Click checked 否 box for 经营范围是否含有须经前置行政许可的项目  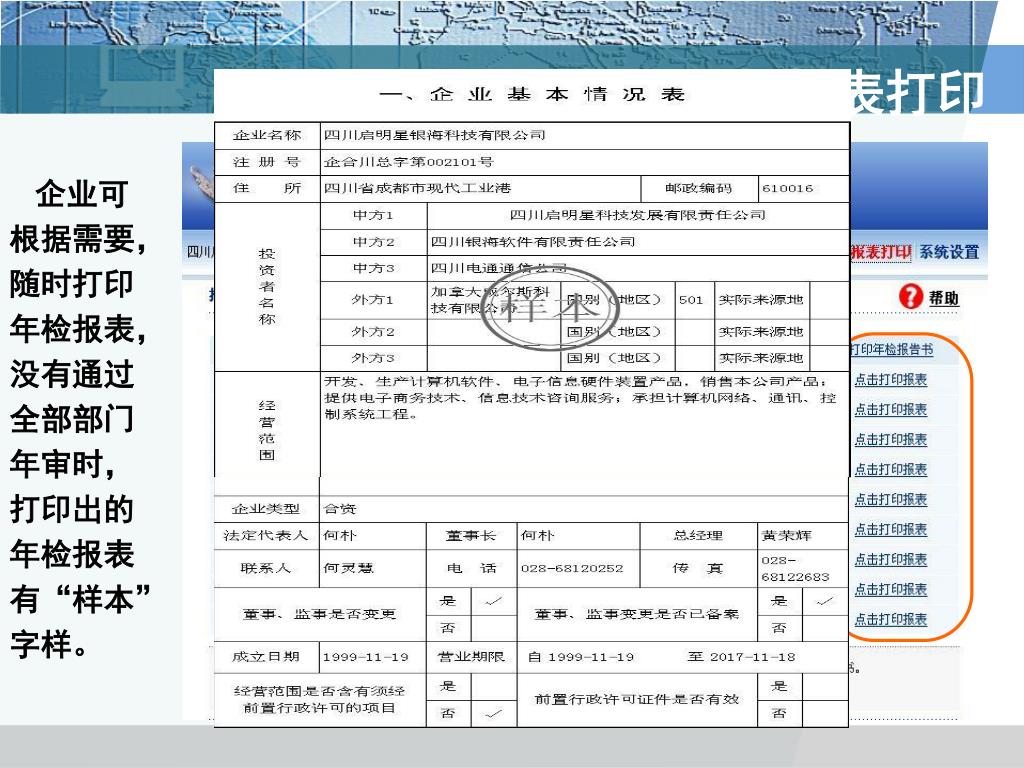494,713
